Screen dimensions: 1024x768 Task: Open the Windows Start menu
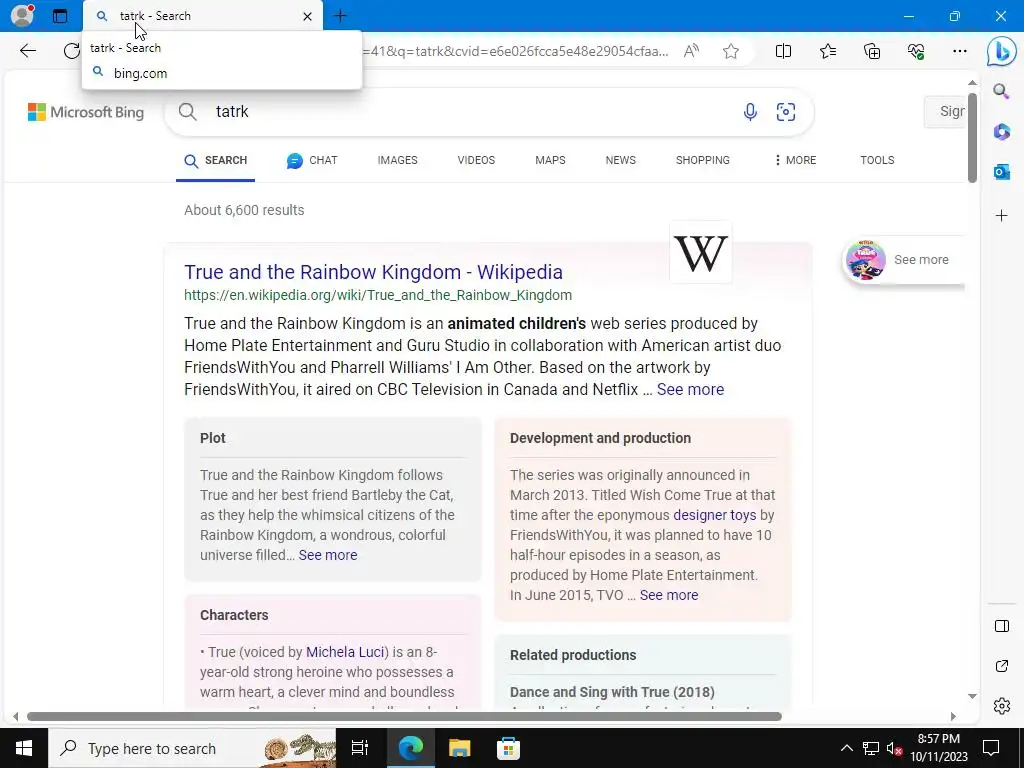tap(24, 748)
